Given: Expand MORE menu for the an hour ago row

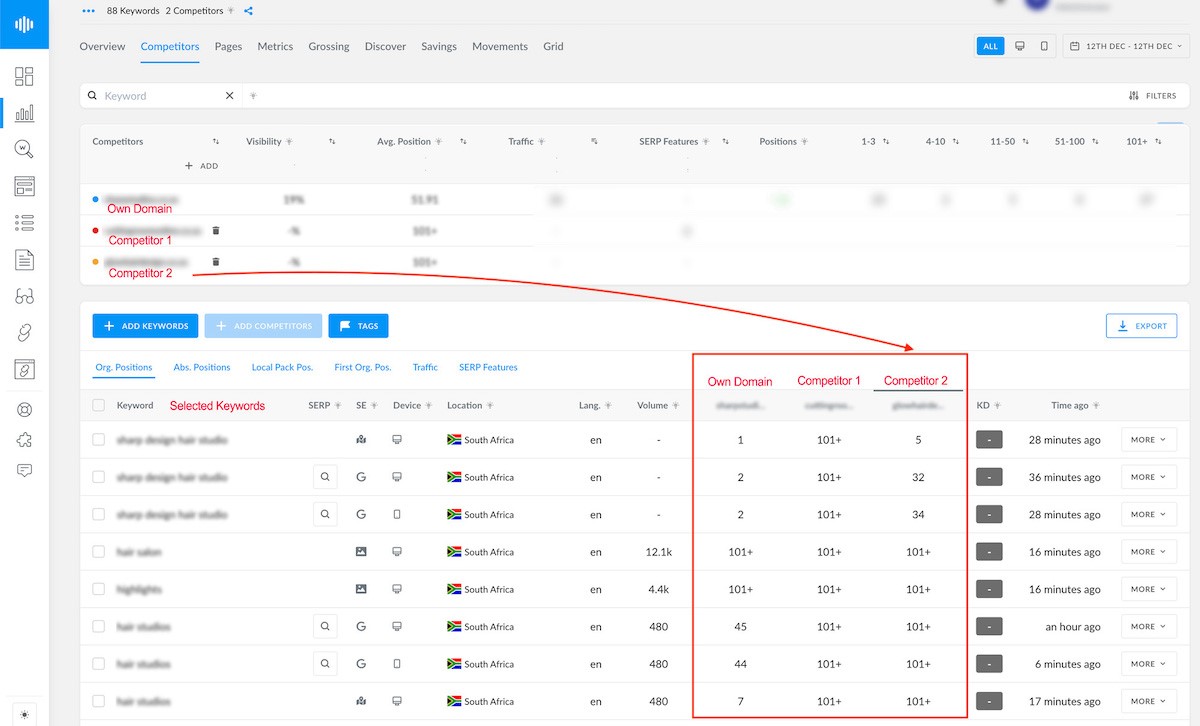Looking at the screenshot, I should (x=1149, y=627).
